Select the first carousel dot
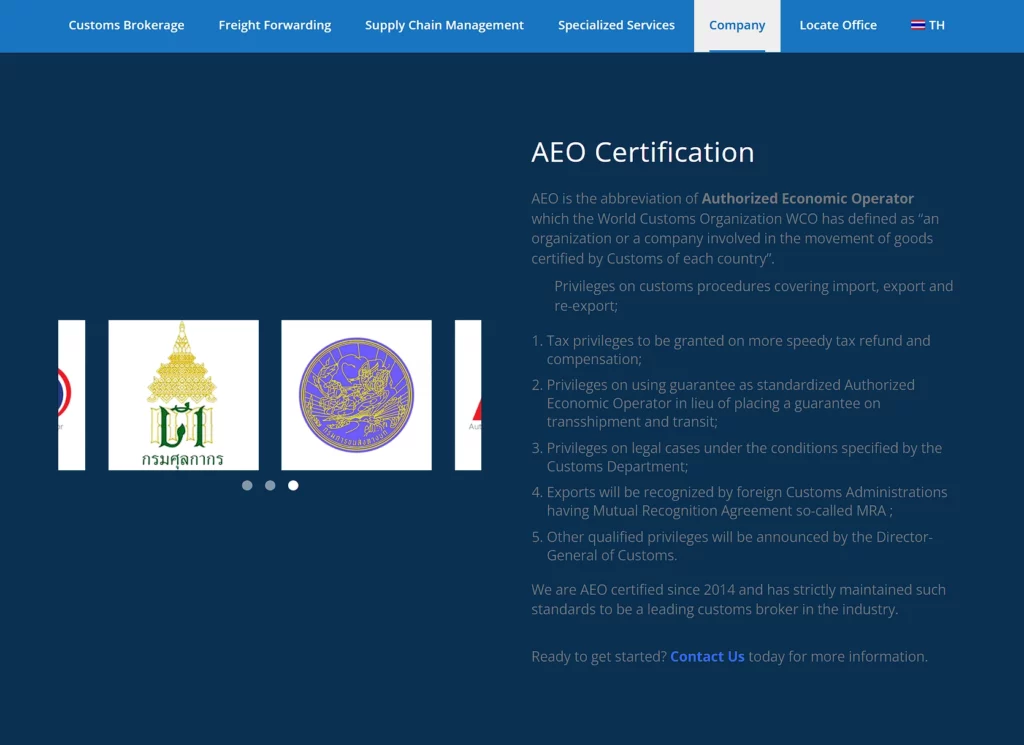 coord(247,486)
